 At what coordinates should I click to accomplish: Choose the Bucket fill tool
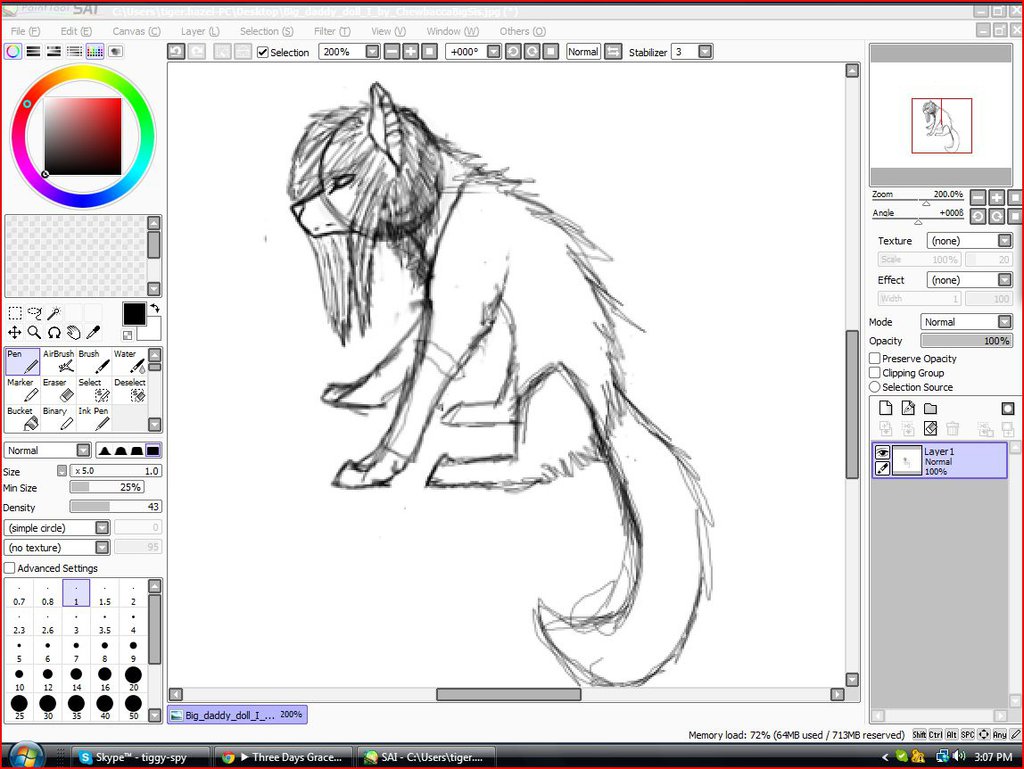pos(22,418)
